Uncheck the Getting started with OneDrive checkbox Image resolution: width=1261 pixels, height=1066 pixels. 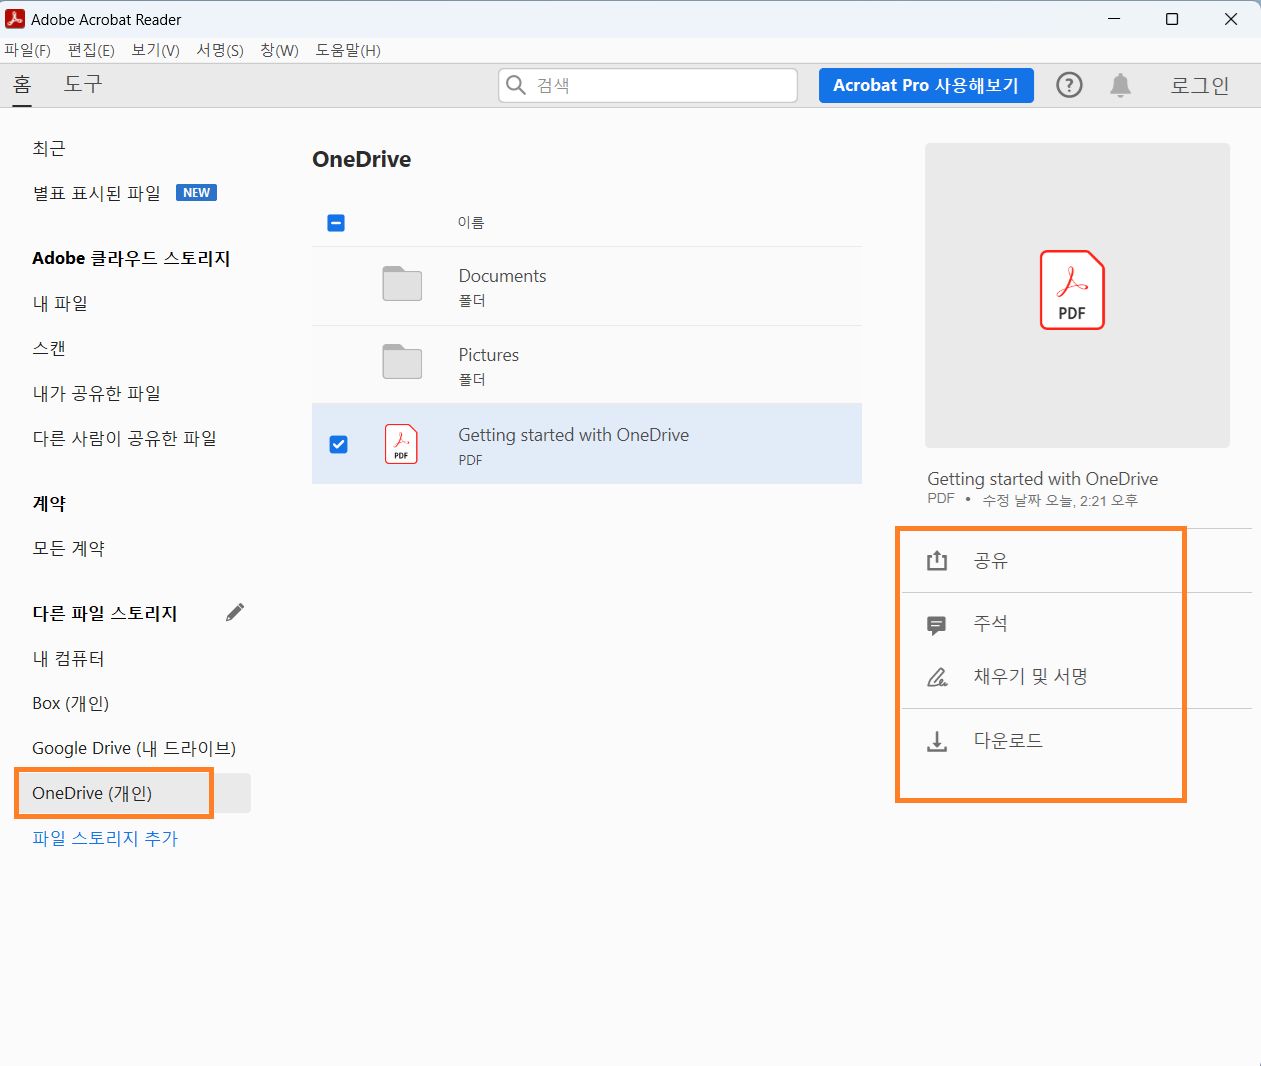(339, 444)
